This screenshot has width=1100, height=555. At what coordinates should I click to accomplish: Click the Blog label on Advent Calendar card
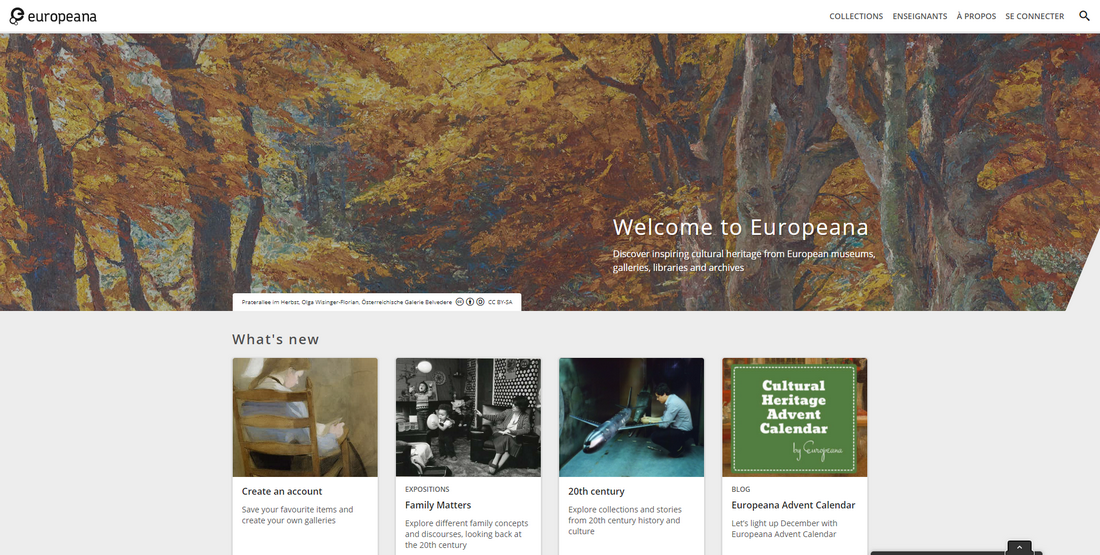pyautogui.click(x=740, y=489)
